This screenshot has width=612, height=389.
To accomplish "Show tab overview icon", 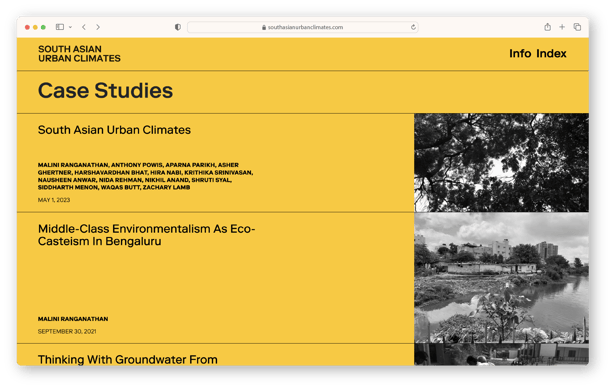I will [577, 27].
